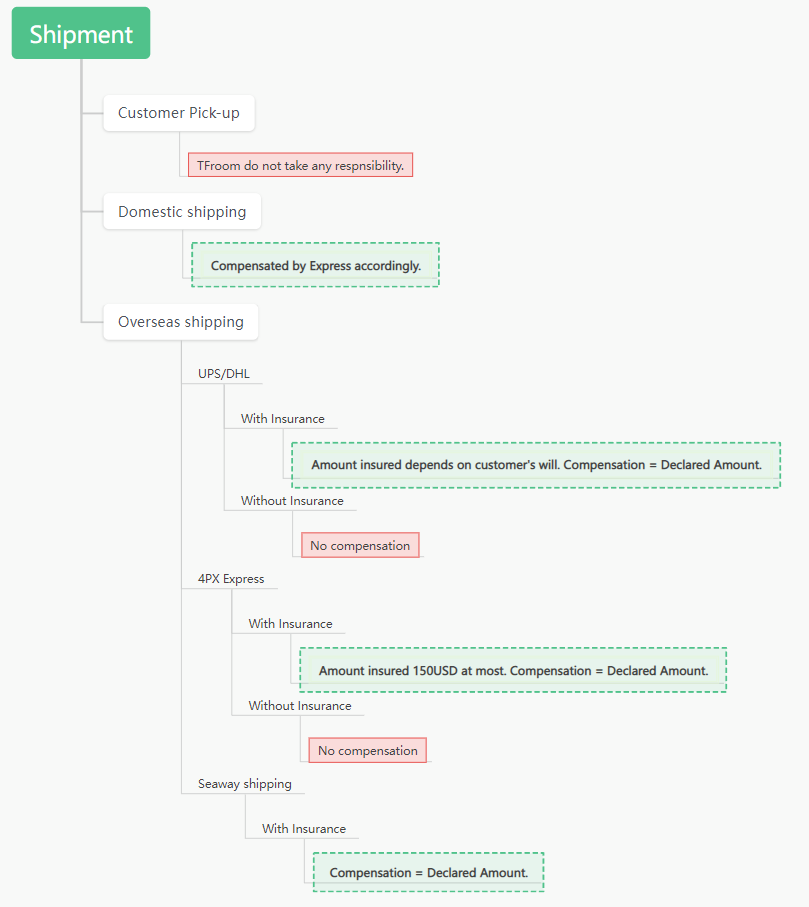This screenshot has height=907, width=809.
Task: Select No compensation under UPS/DHL
Action: (x=360, y=545)
